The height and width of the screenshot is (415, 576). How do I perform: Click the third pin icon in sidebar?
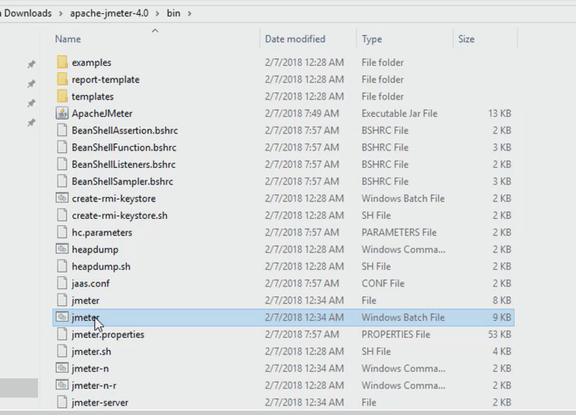(x=32, y=103)
